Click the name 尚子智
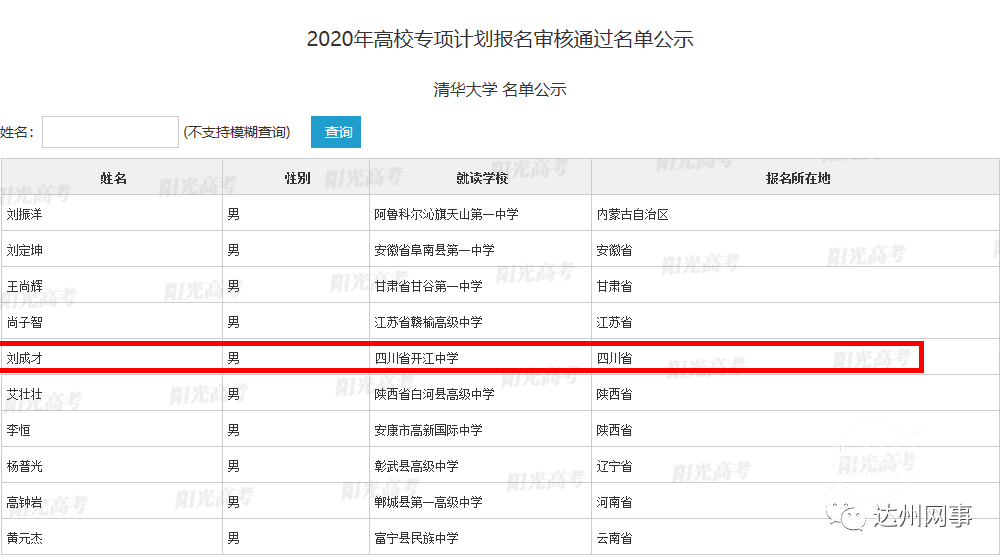Viewport: 1005px width, 560px height. click(24, 322)
